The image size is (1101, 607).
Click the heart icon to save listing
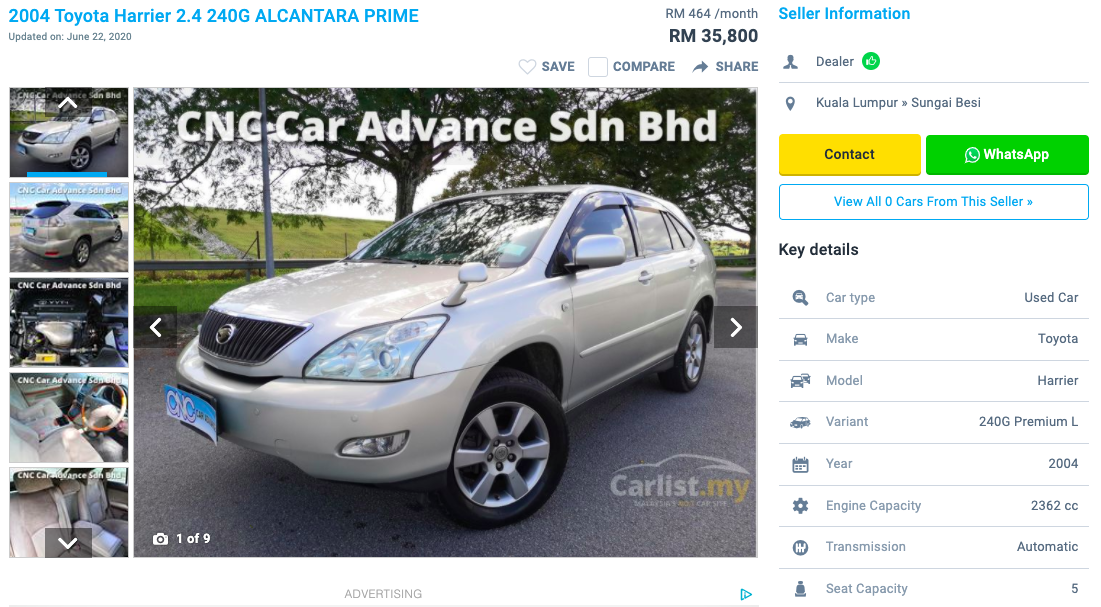point(527,67)
